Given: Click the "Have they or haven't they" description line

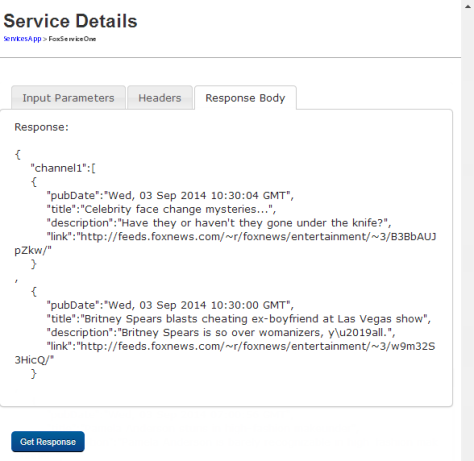Looking at the screenshot, I should pyautogui.click(x=219, y=223).
